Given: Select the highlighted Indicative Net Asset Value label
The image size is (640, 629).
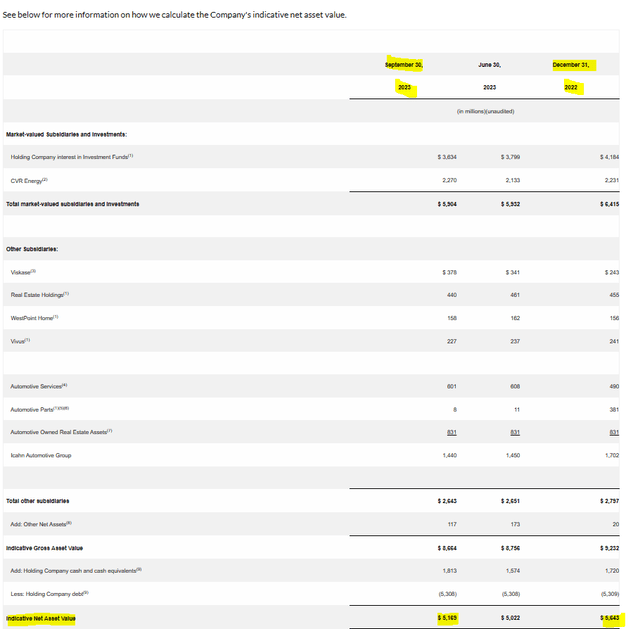Looking at the screenshot, I should pyautogui.click(x=41, y=618).
